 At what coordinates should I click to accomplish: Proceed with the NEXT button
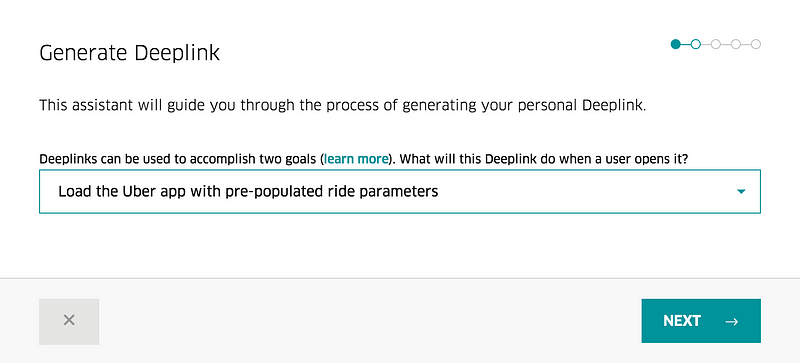tap(701, 321)
